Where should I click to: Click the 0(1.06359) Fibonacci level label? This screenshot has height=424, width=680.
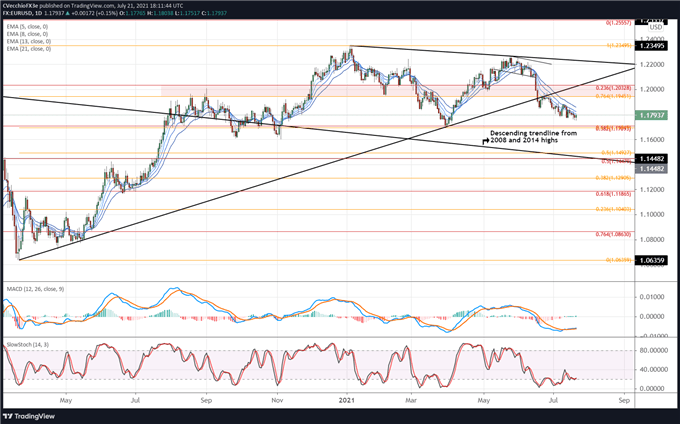coord(618,260)
